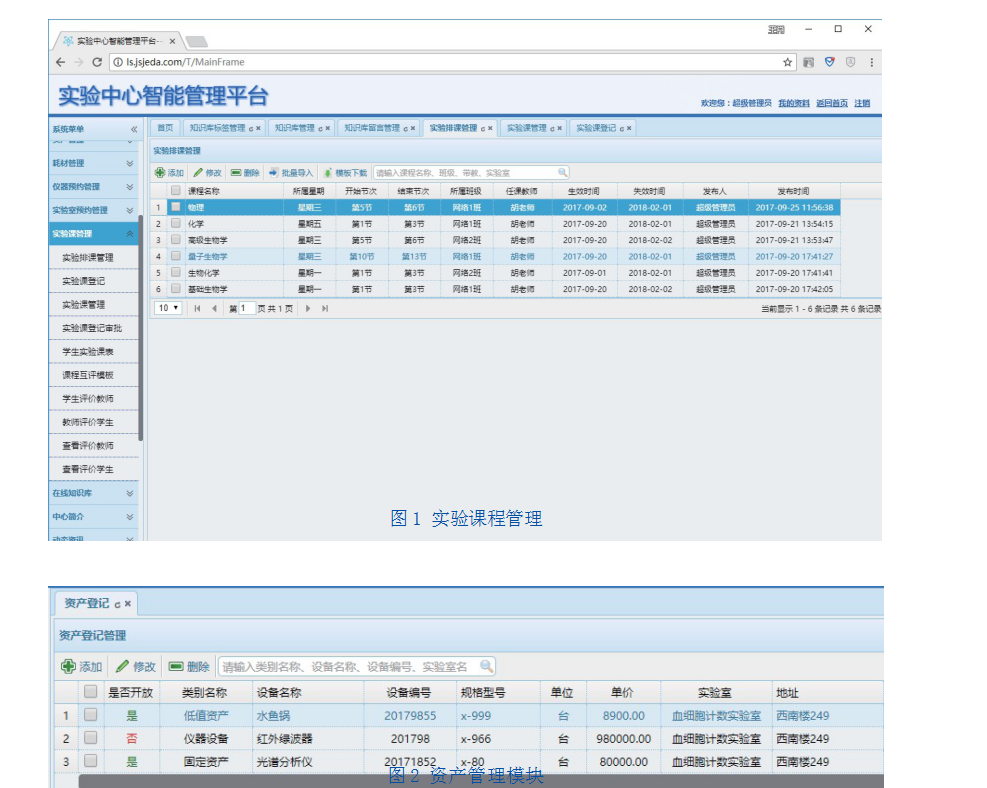This screenshot has width=987, height=788.
Task: Click the 我的资料 link
Action: tap(794, 103)
